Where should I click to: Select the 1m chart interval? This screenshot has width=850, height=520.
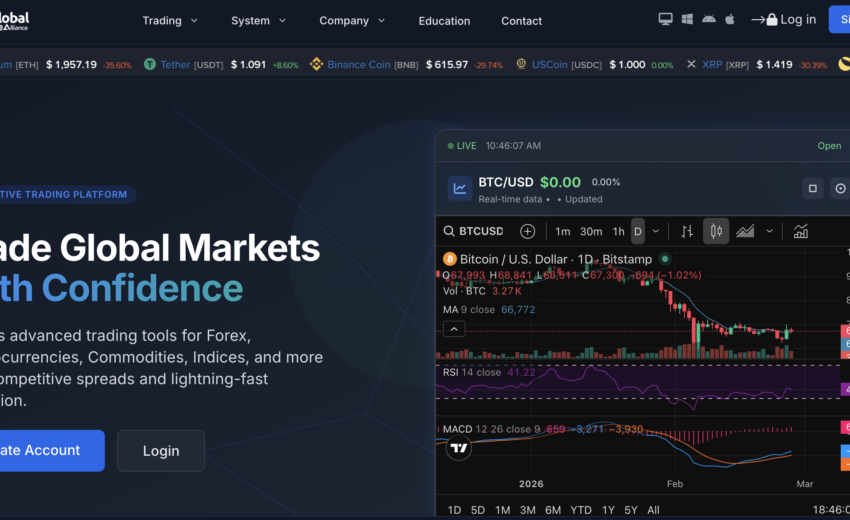click(563, 232)
